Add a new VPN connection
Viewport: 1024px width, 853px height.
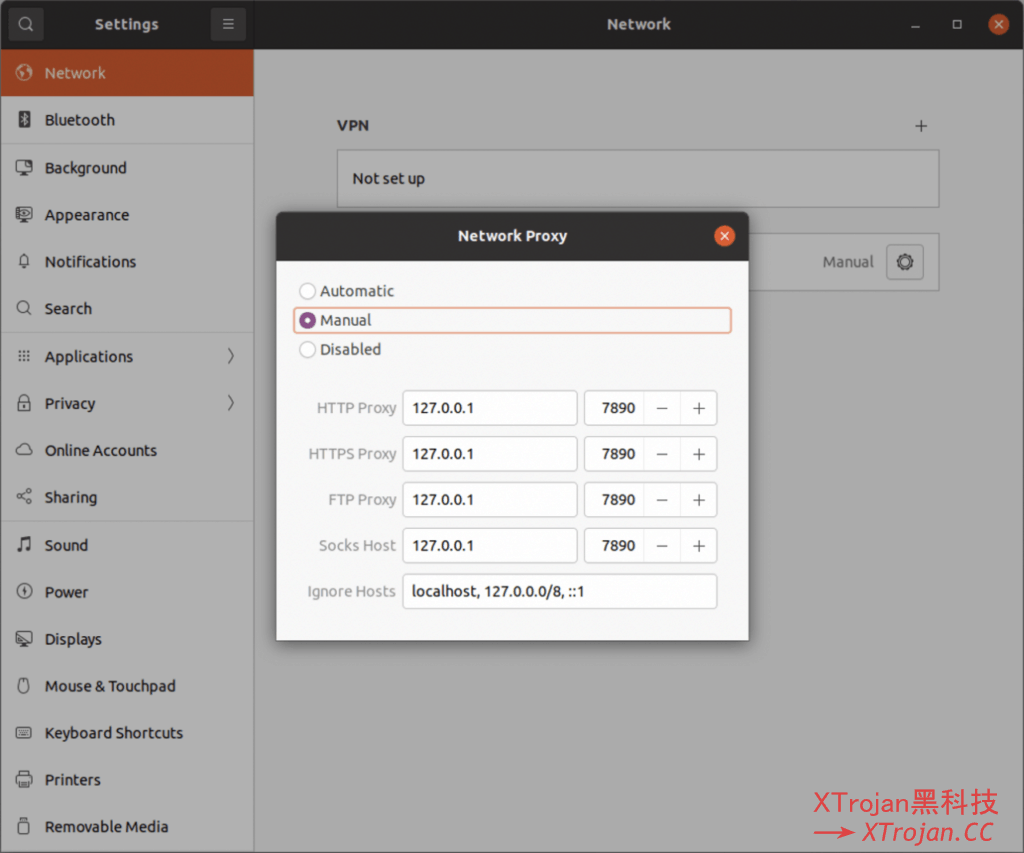[921, 126]
